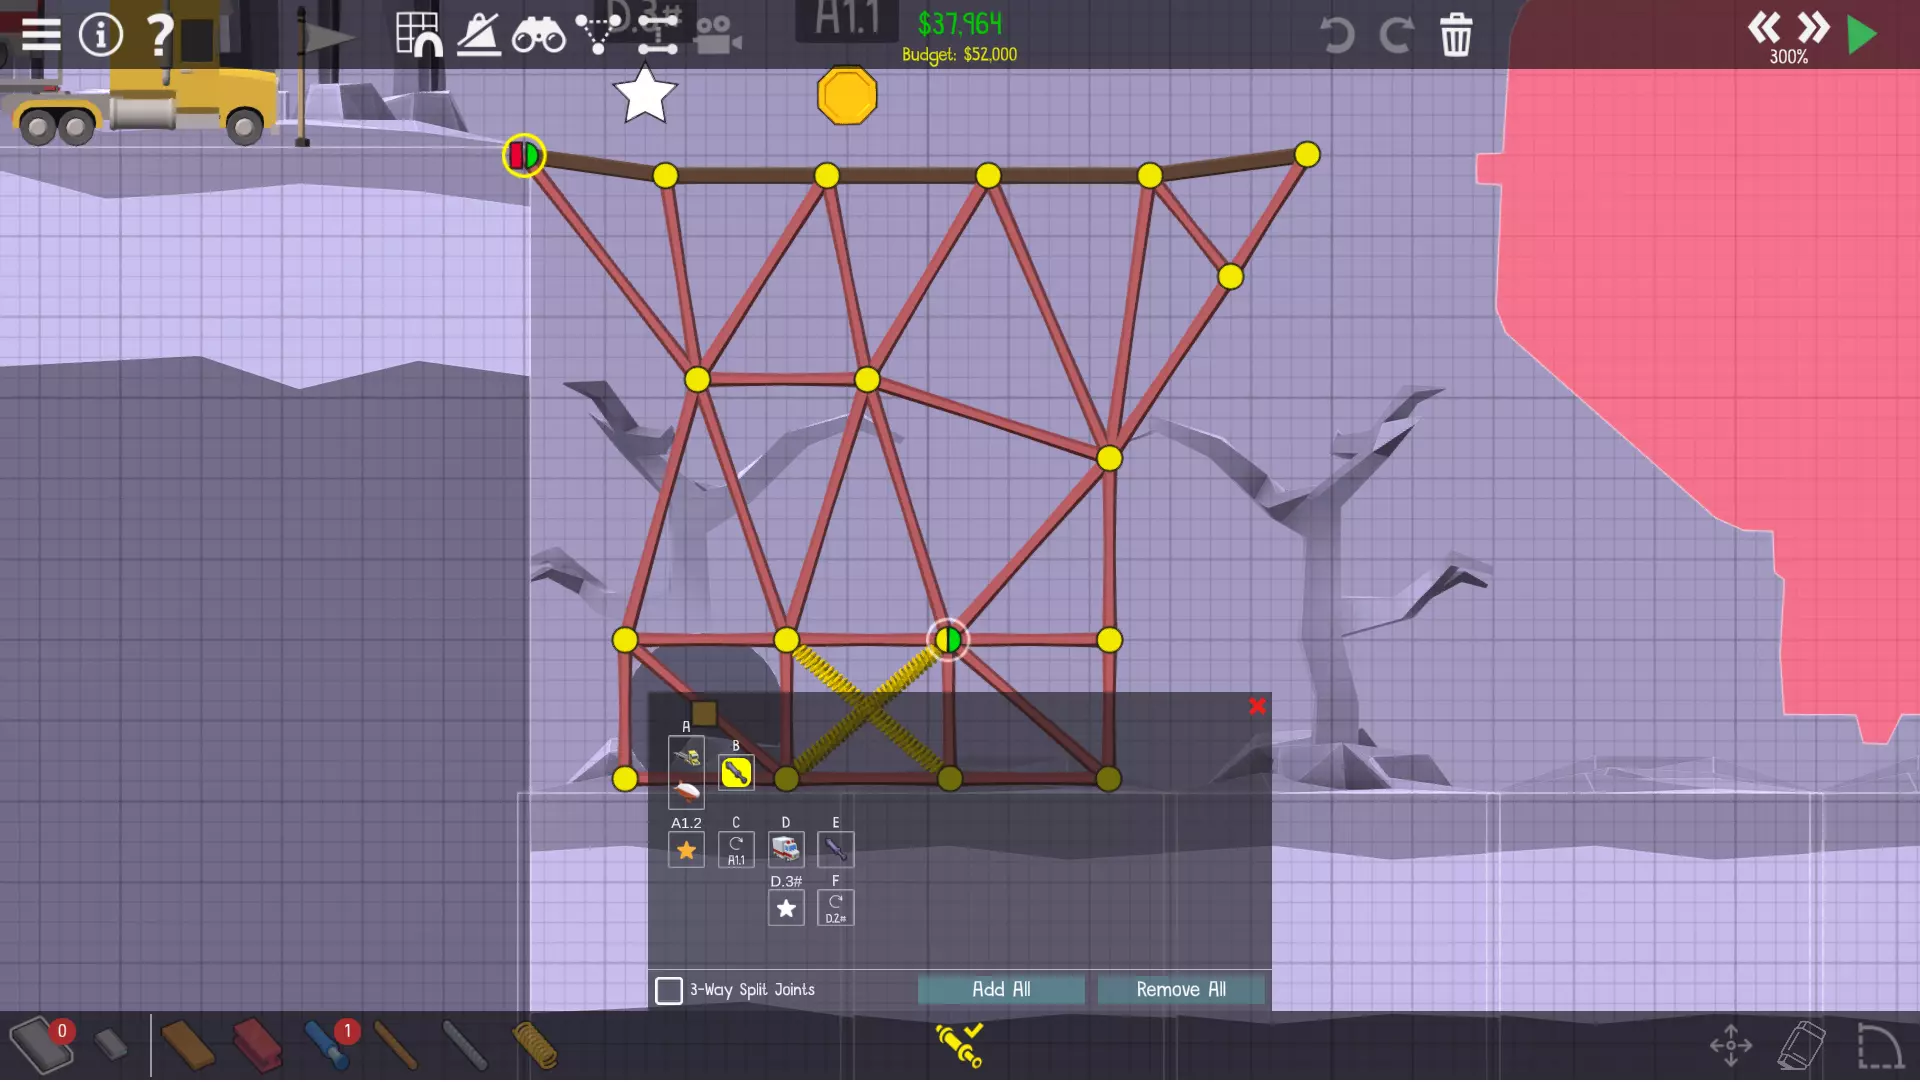This screenshot has width=1920, height=1082.
Task: Select the yellow spring material
Action: coord(535,1045)
